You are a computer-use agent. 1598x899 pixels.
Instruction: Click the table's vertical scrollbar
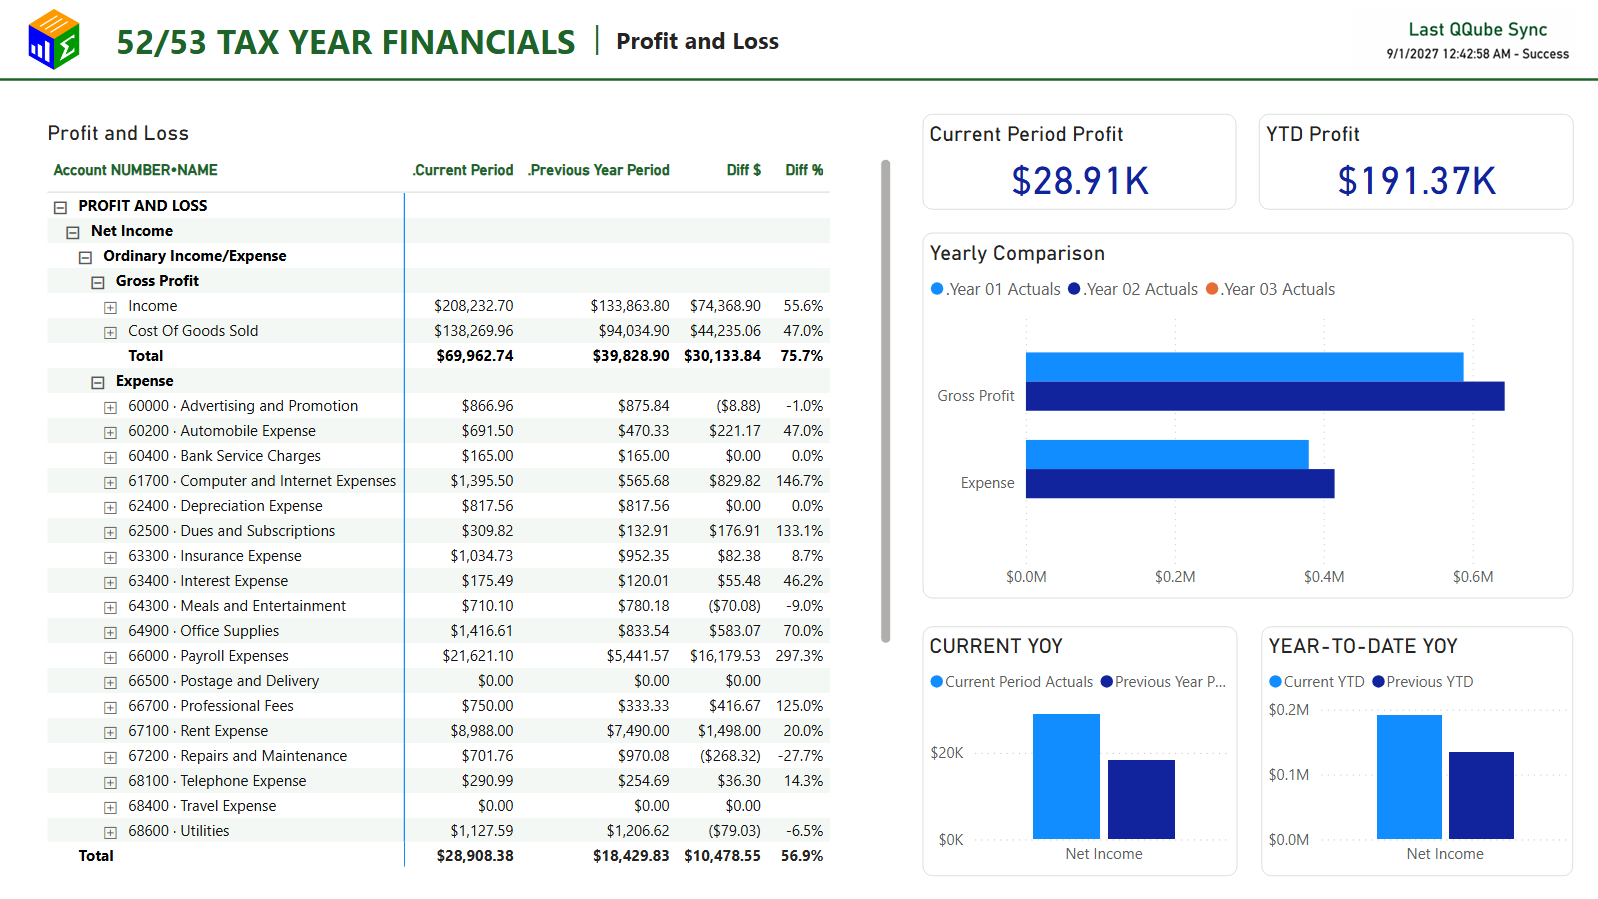[885, 400]
